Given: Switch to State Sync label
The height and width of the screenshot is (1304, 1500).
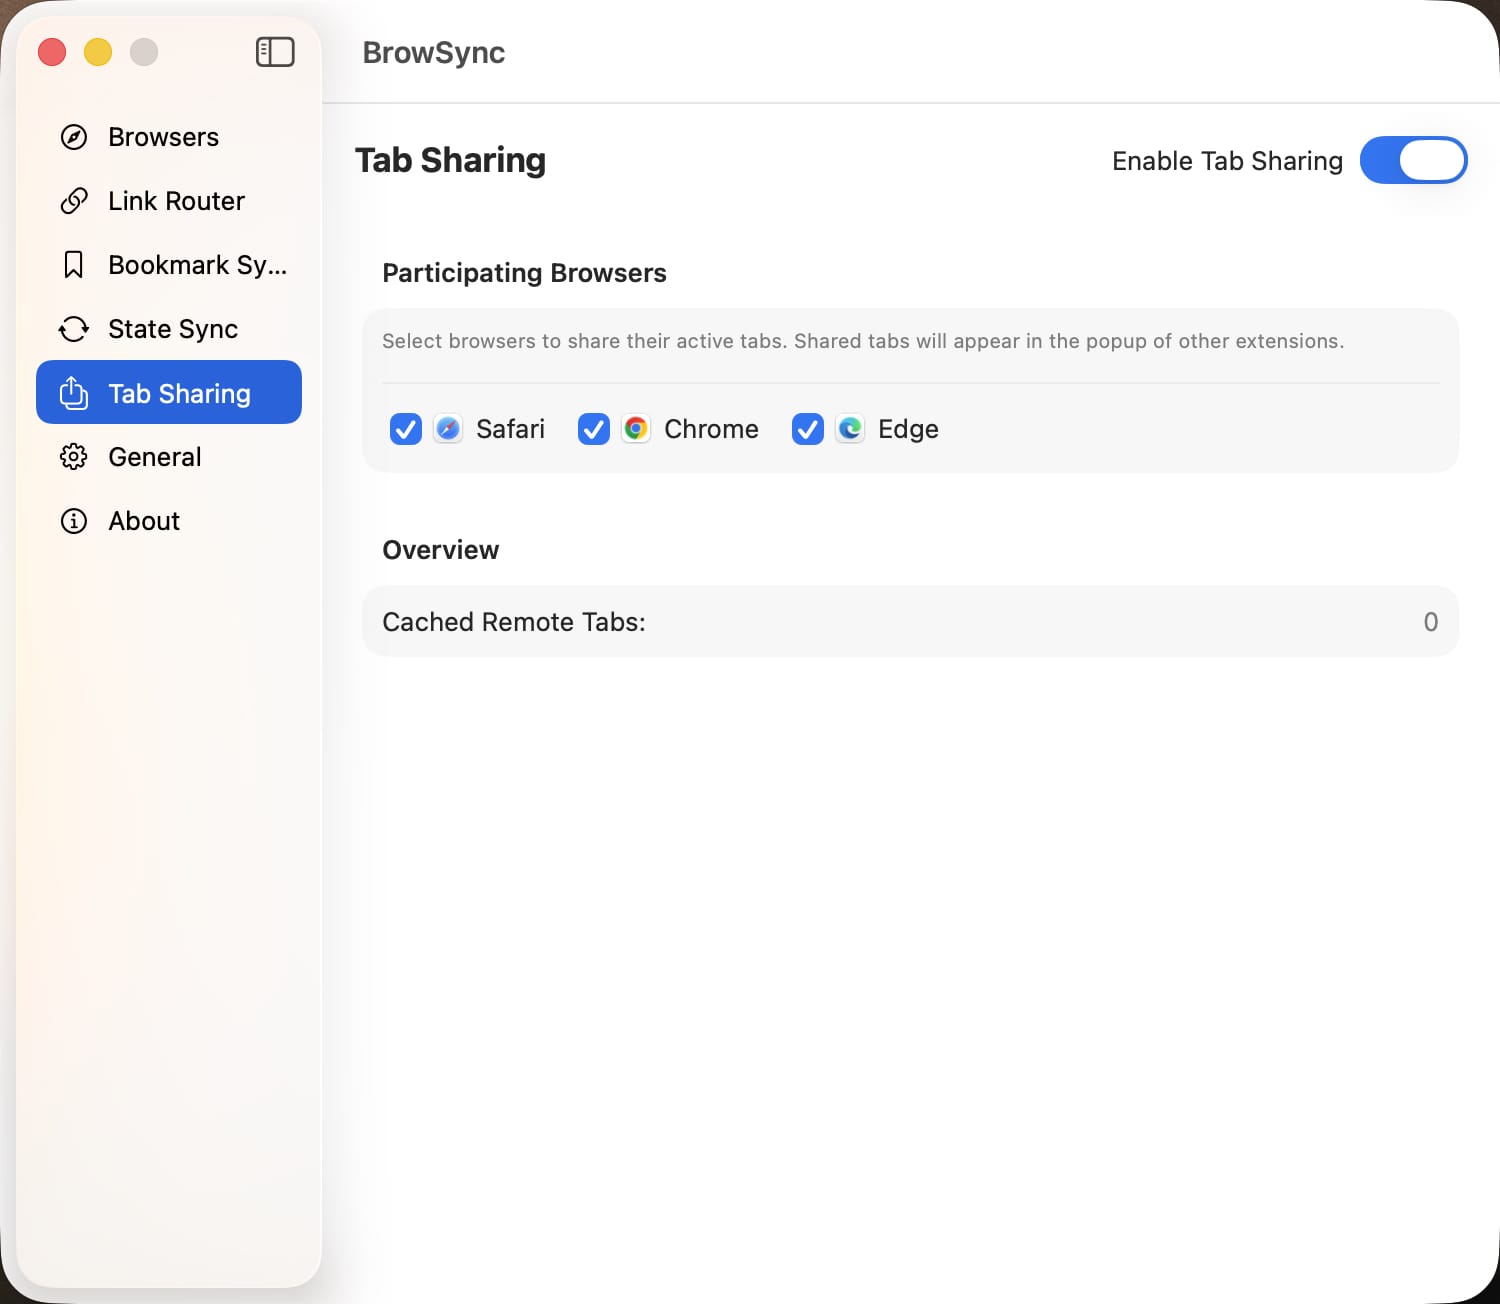Looking at the screenshot, I should point(173,329).
